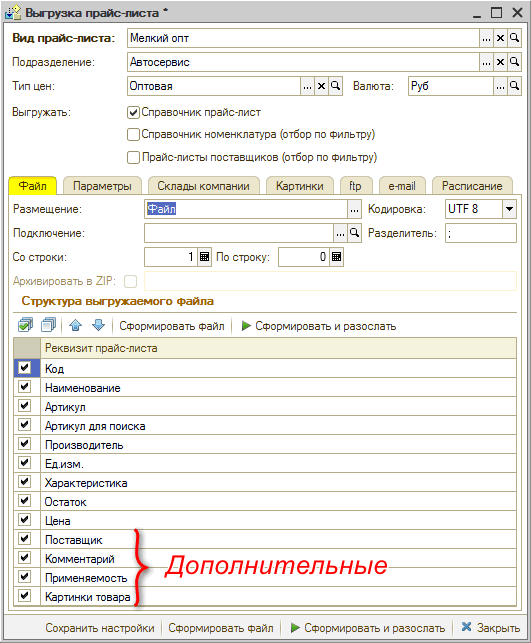Minimize the Выгрузка прайс-листа window
This screenshot has height=643, width=531.
coord(476,14)
